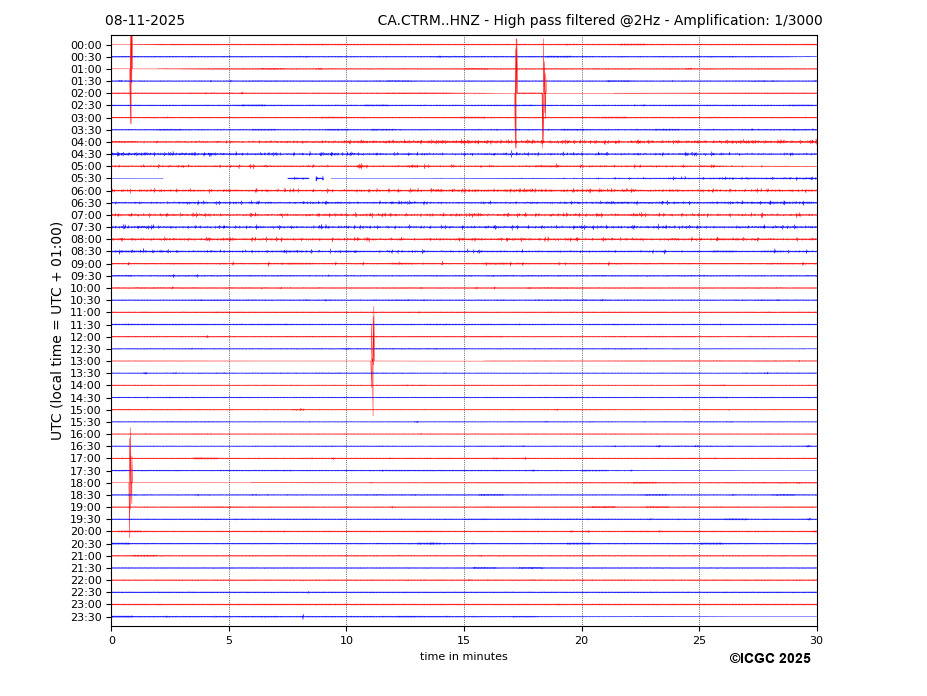927x696 pixels.
Task: Click the red spike near 17 minutes at 02:00
Action: click(516, 92)
